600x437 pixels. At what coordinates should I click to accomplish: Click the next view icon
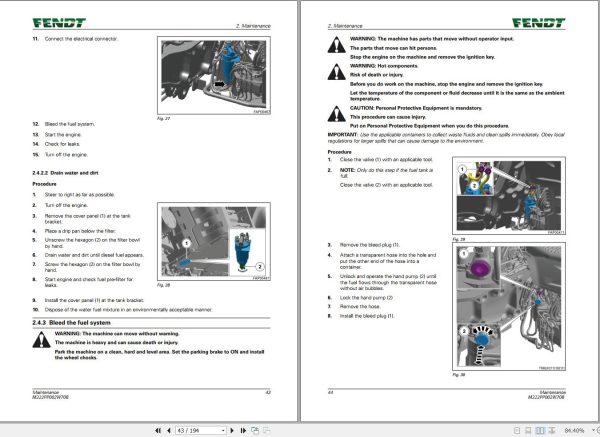click(266, 430)
